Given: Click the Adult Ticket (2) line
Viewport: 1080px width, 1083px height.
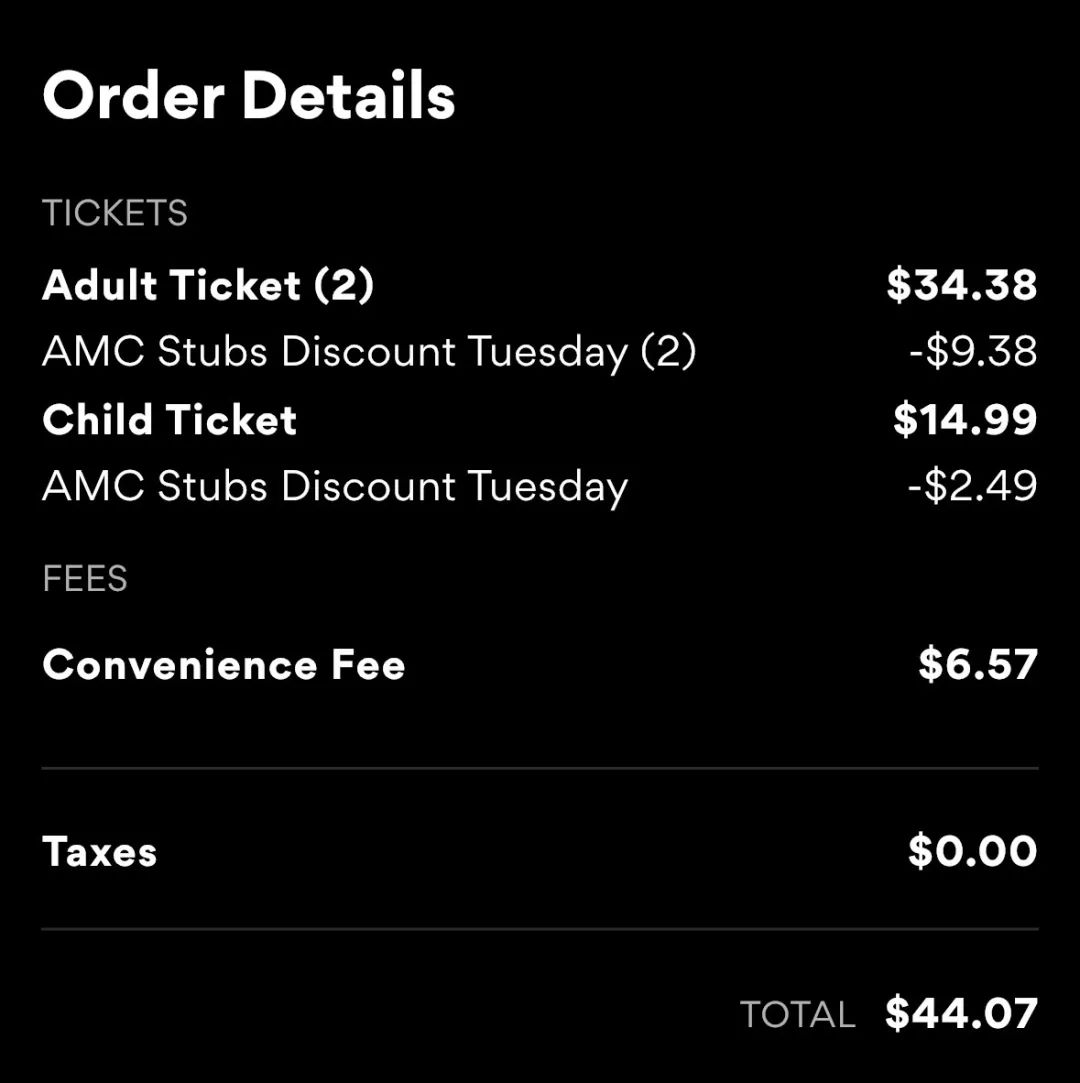Looking at the screenshot, I should 208,285.
